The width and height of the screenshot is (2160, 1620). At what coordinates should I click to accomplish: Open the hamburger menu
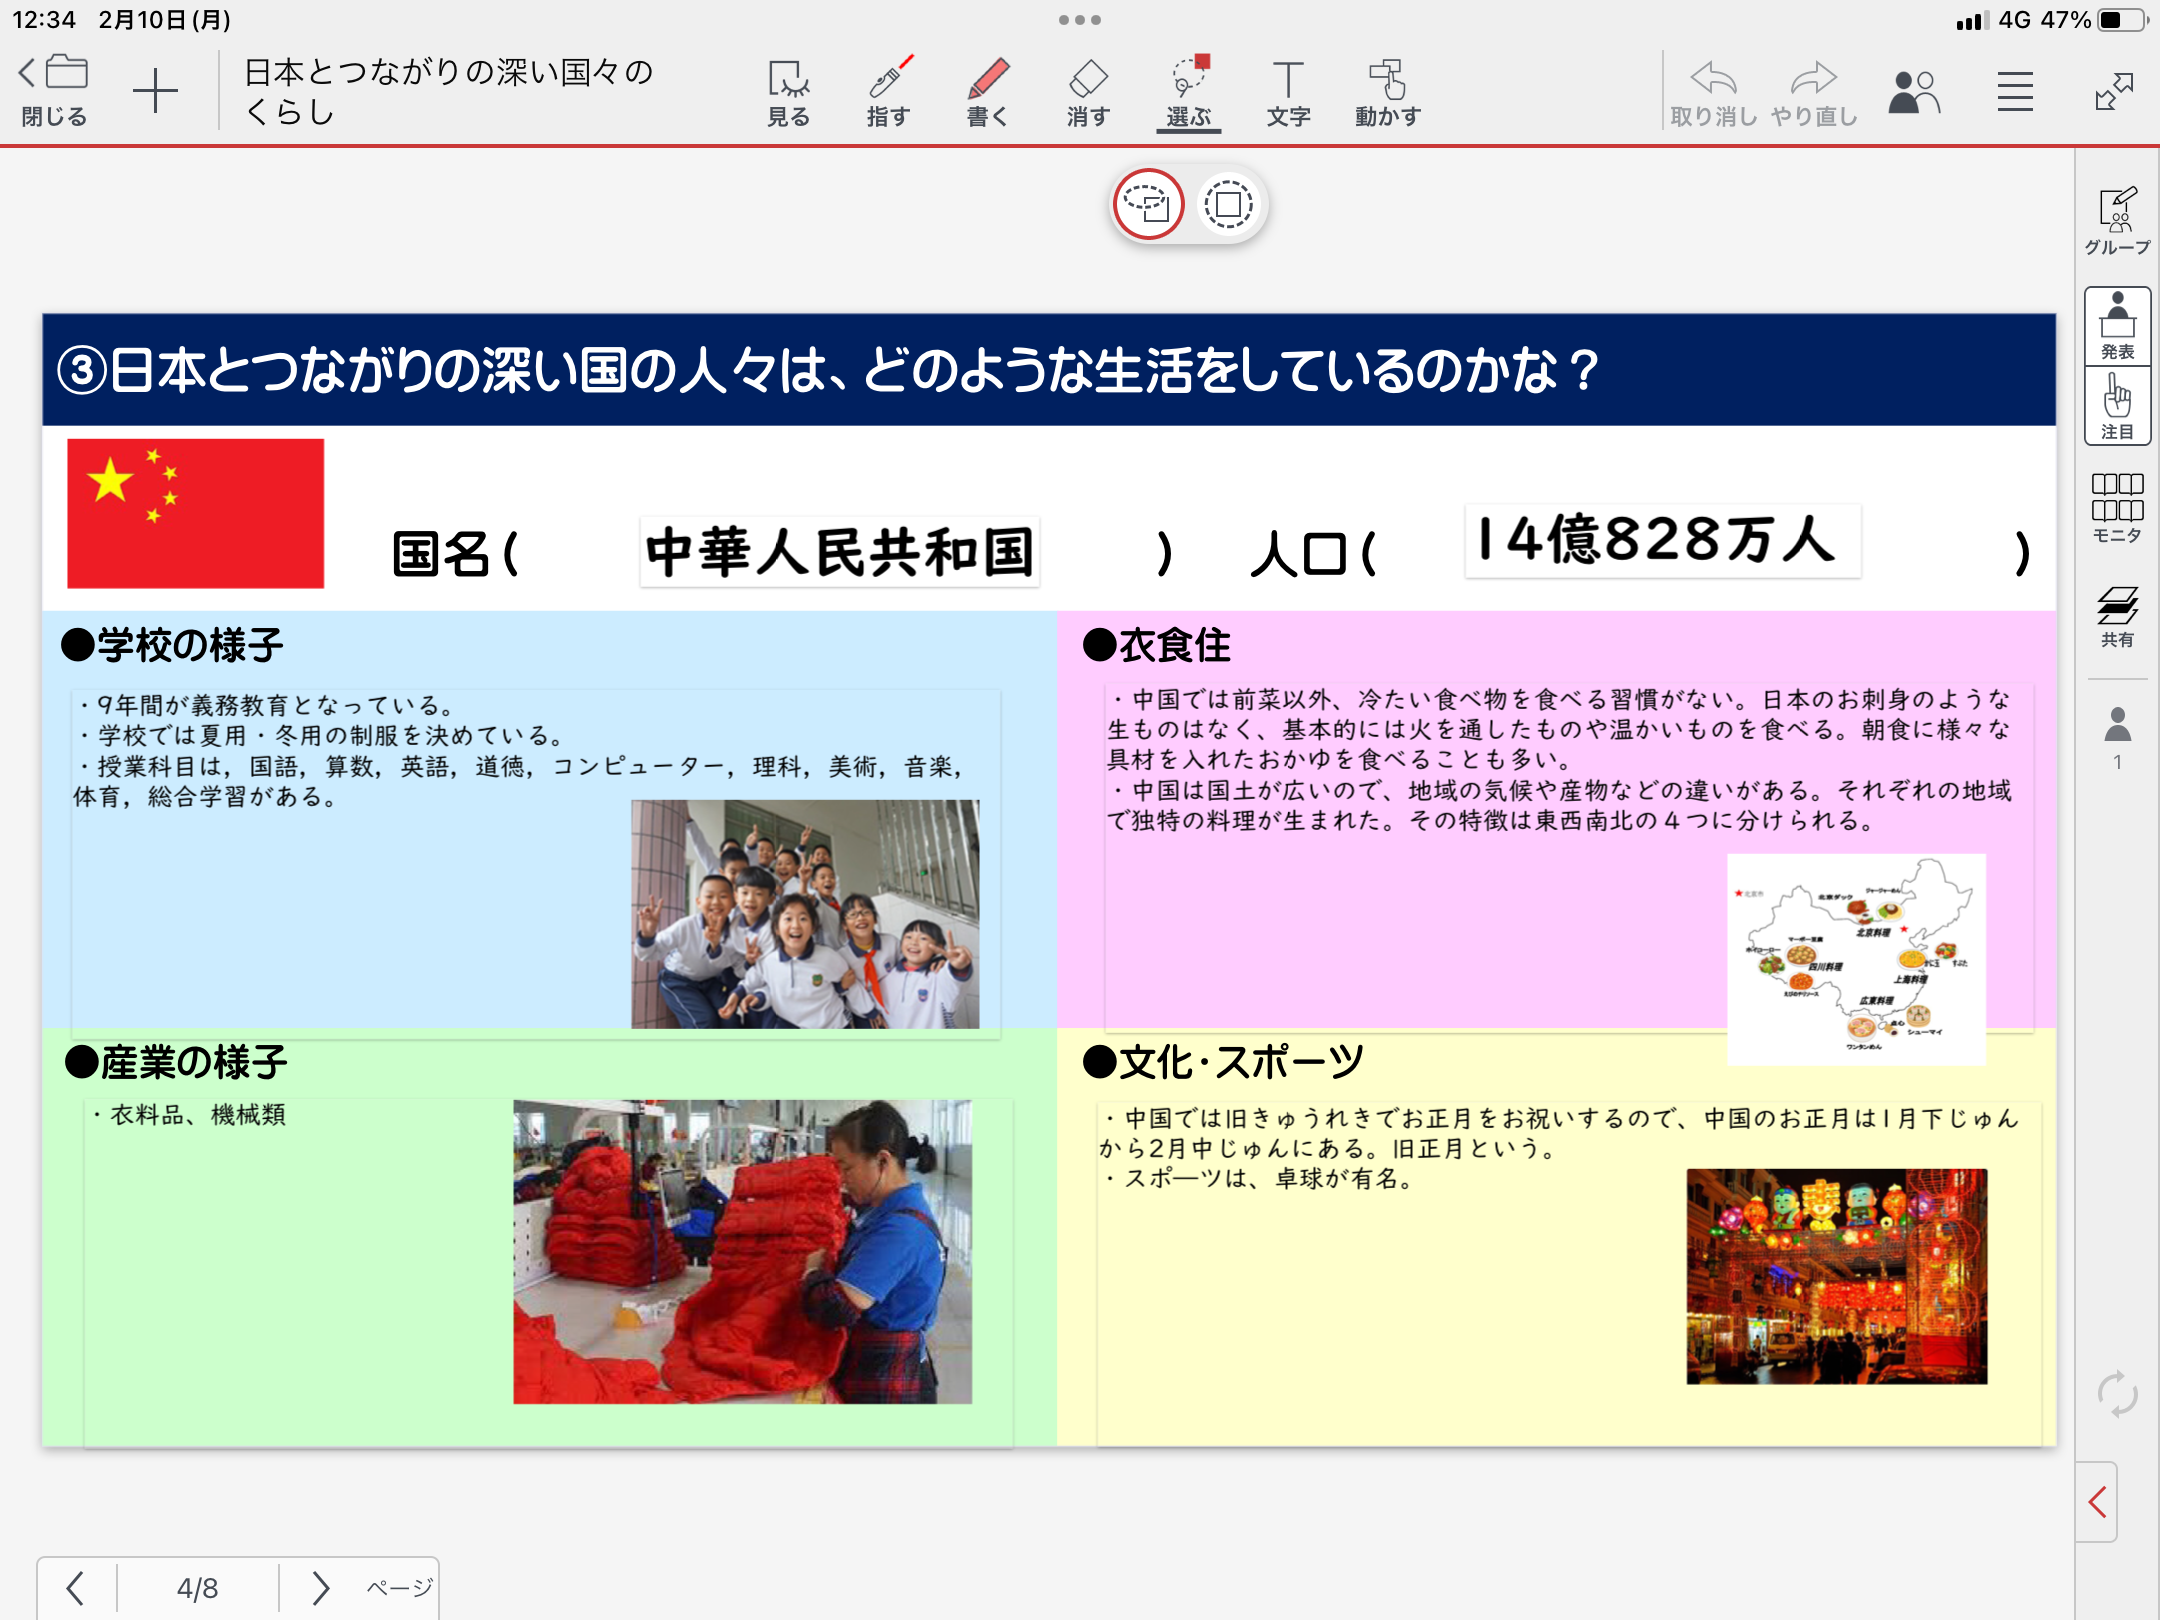(2015, 92)
